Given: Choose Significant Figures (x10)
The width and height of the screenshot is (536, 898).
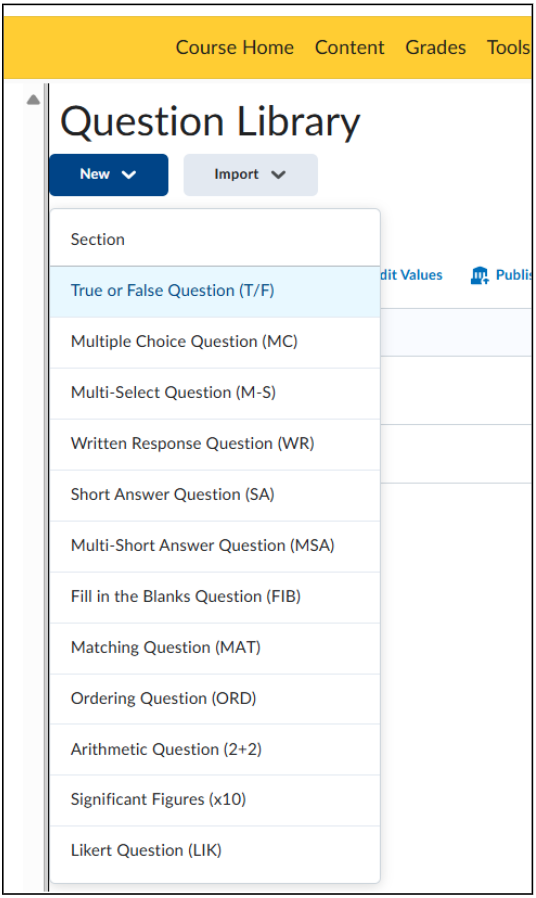Looking at the screenshot, I should [x=215, y=799].
